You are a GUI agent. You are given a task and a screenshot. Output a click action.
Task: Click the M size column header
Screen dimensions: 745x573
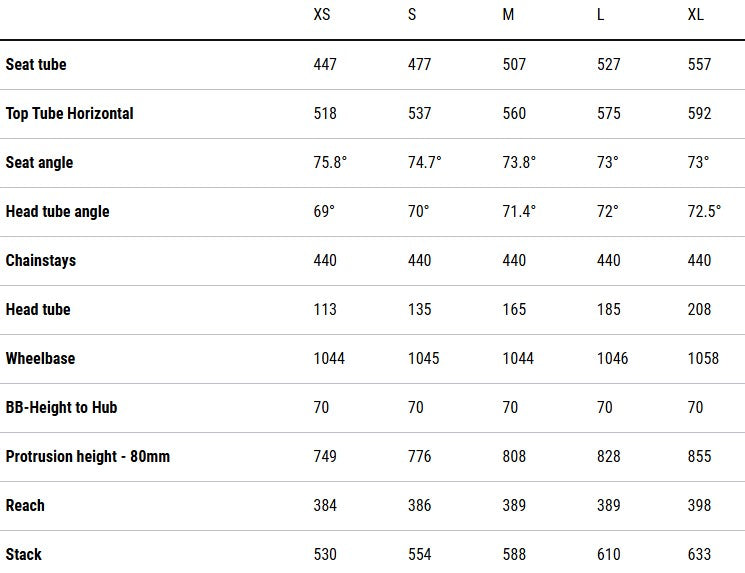pyautogui.click(x=509, y=15)
